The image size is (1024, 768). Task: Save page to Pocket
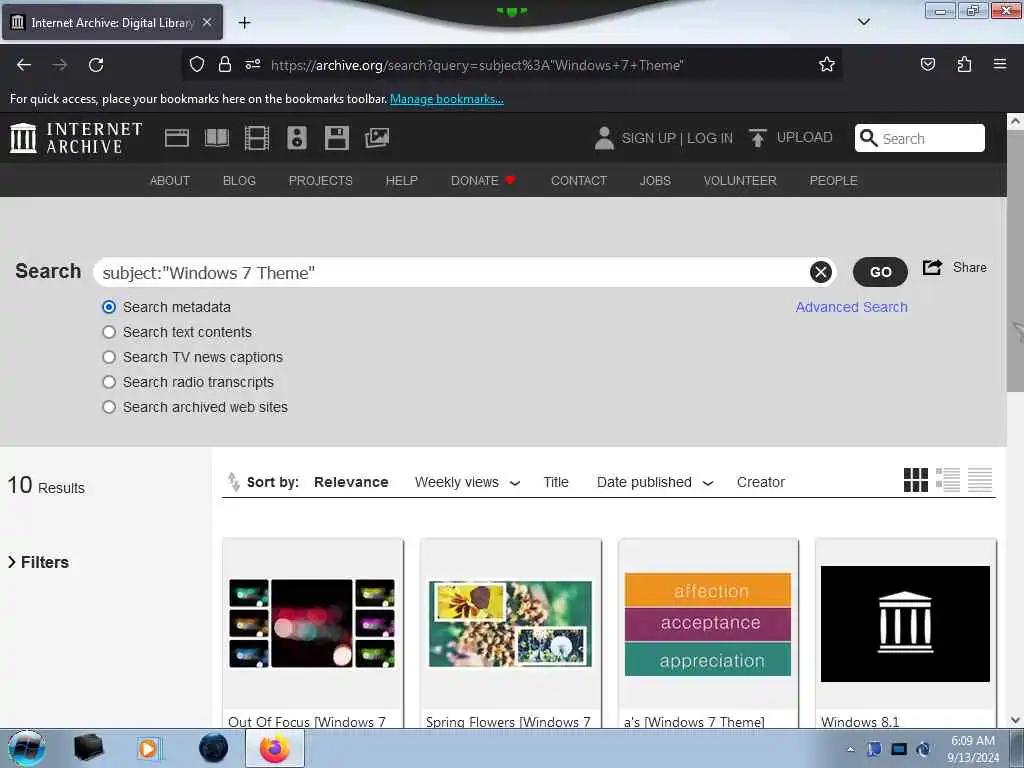coord(927,65)
